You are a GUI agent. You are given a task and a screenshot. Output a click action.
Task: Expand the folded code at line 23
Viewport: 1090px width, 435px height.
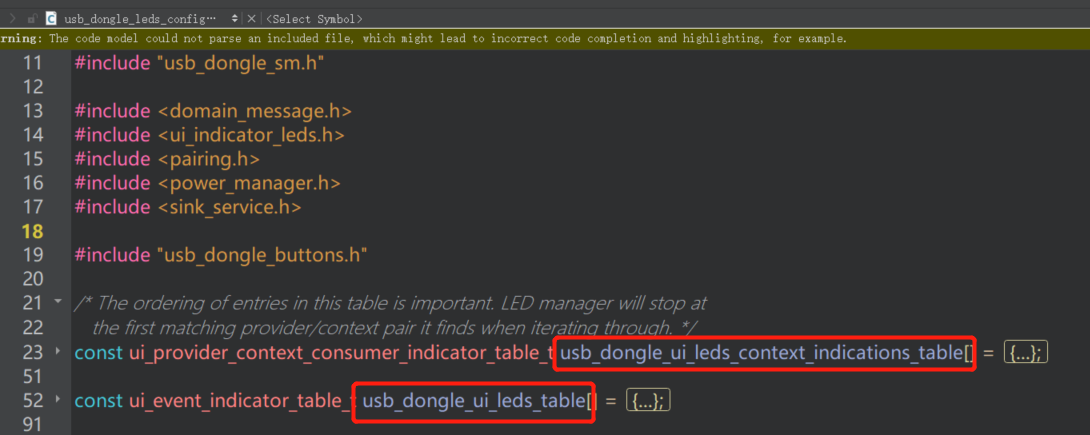point(58,352)
